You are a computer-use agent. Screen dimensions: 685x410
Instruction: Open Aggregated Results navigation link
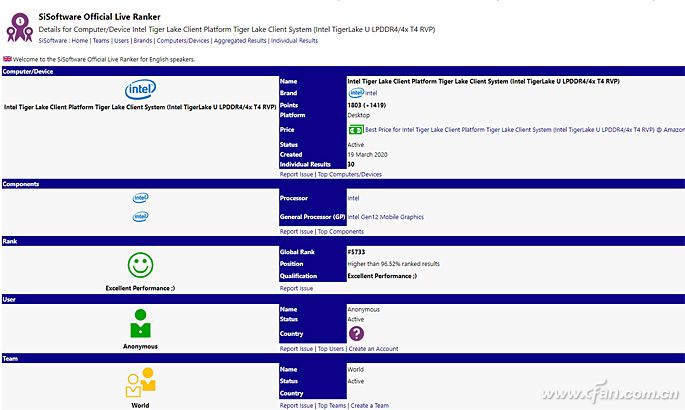click(x=240, y=41)
